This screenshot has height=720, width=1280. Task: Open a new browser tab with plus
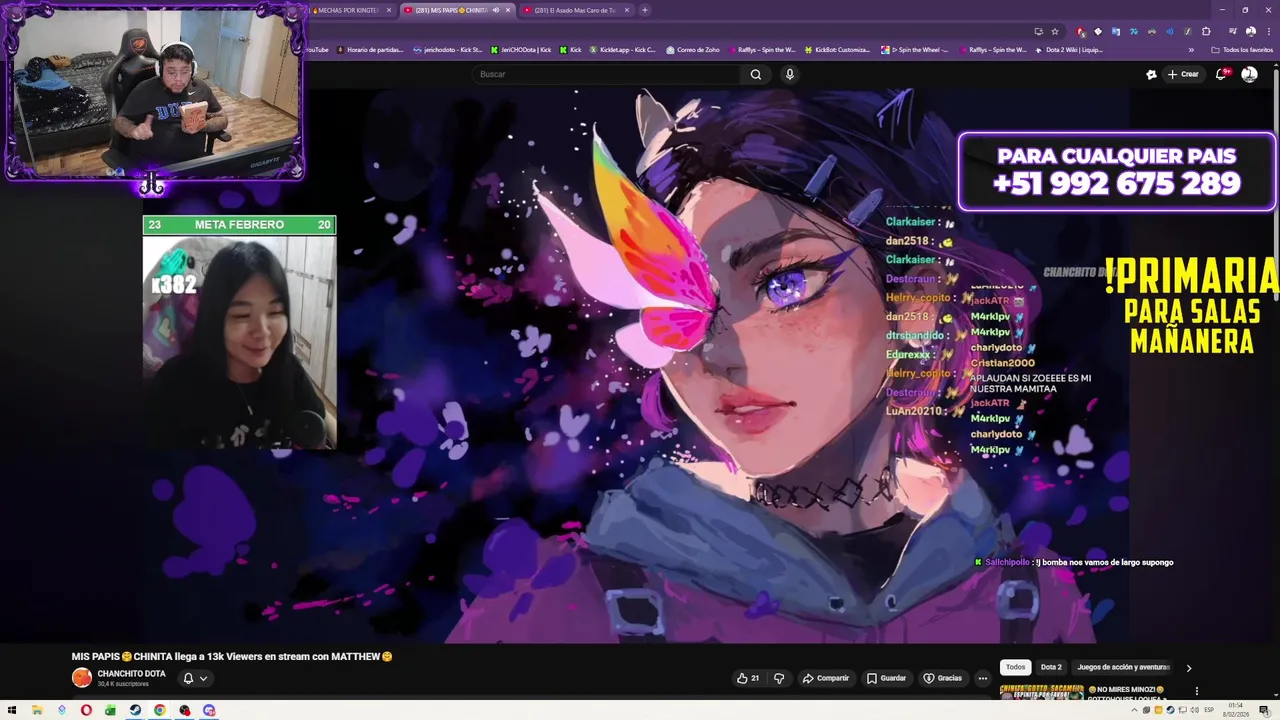tap(644, 10)
